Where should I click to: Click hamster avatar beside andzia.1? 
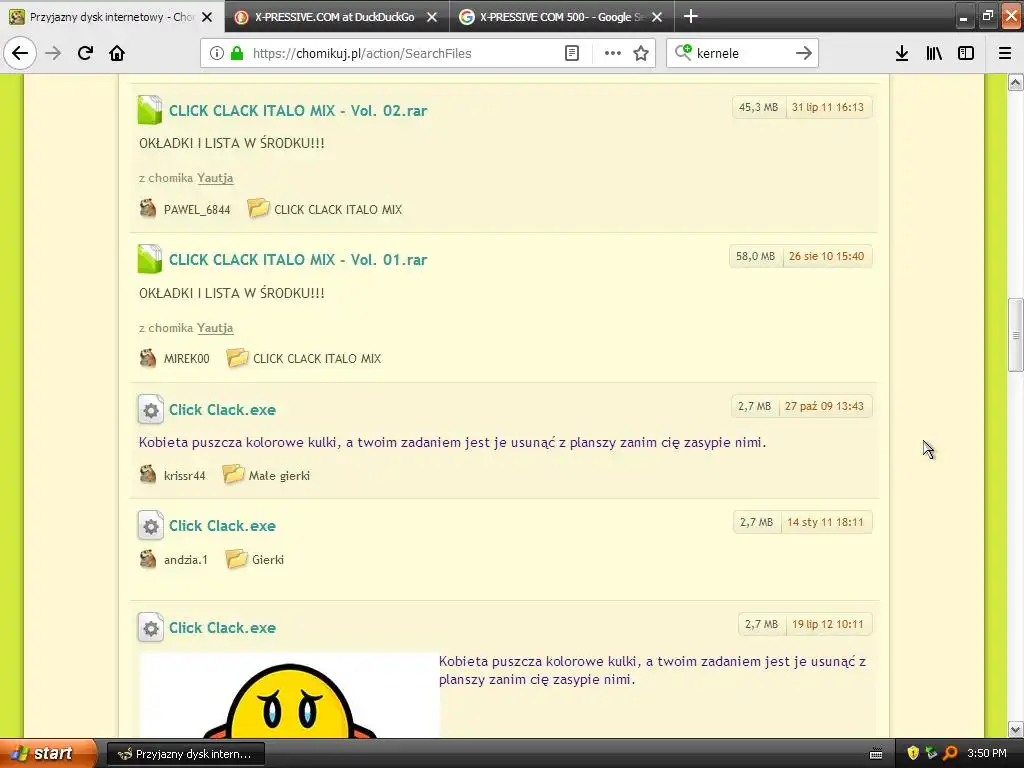[148, 558]
